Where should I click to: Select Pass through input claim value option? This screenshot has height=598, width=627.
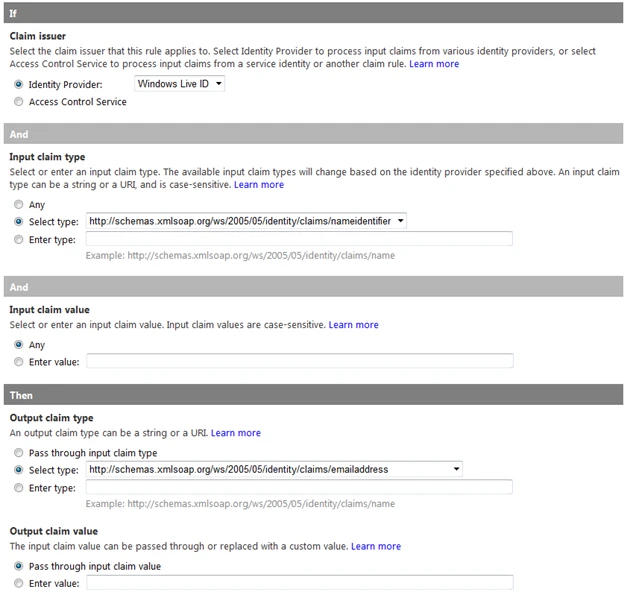(18, 566)
